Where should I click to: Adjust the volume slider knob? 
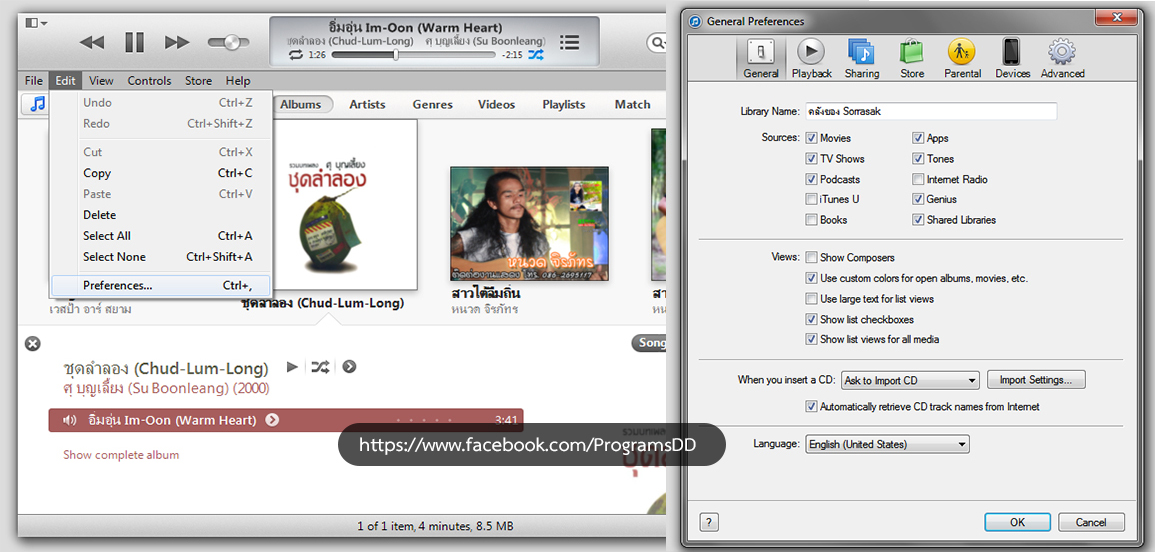click(x=232, y=42)
